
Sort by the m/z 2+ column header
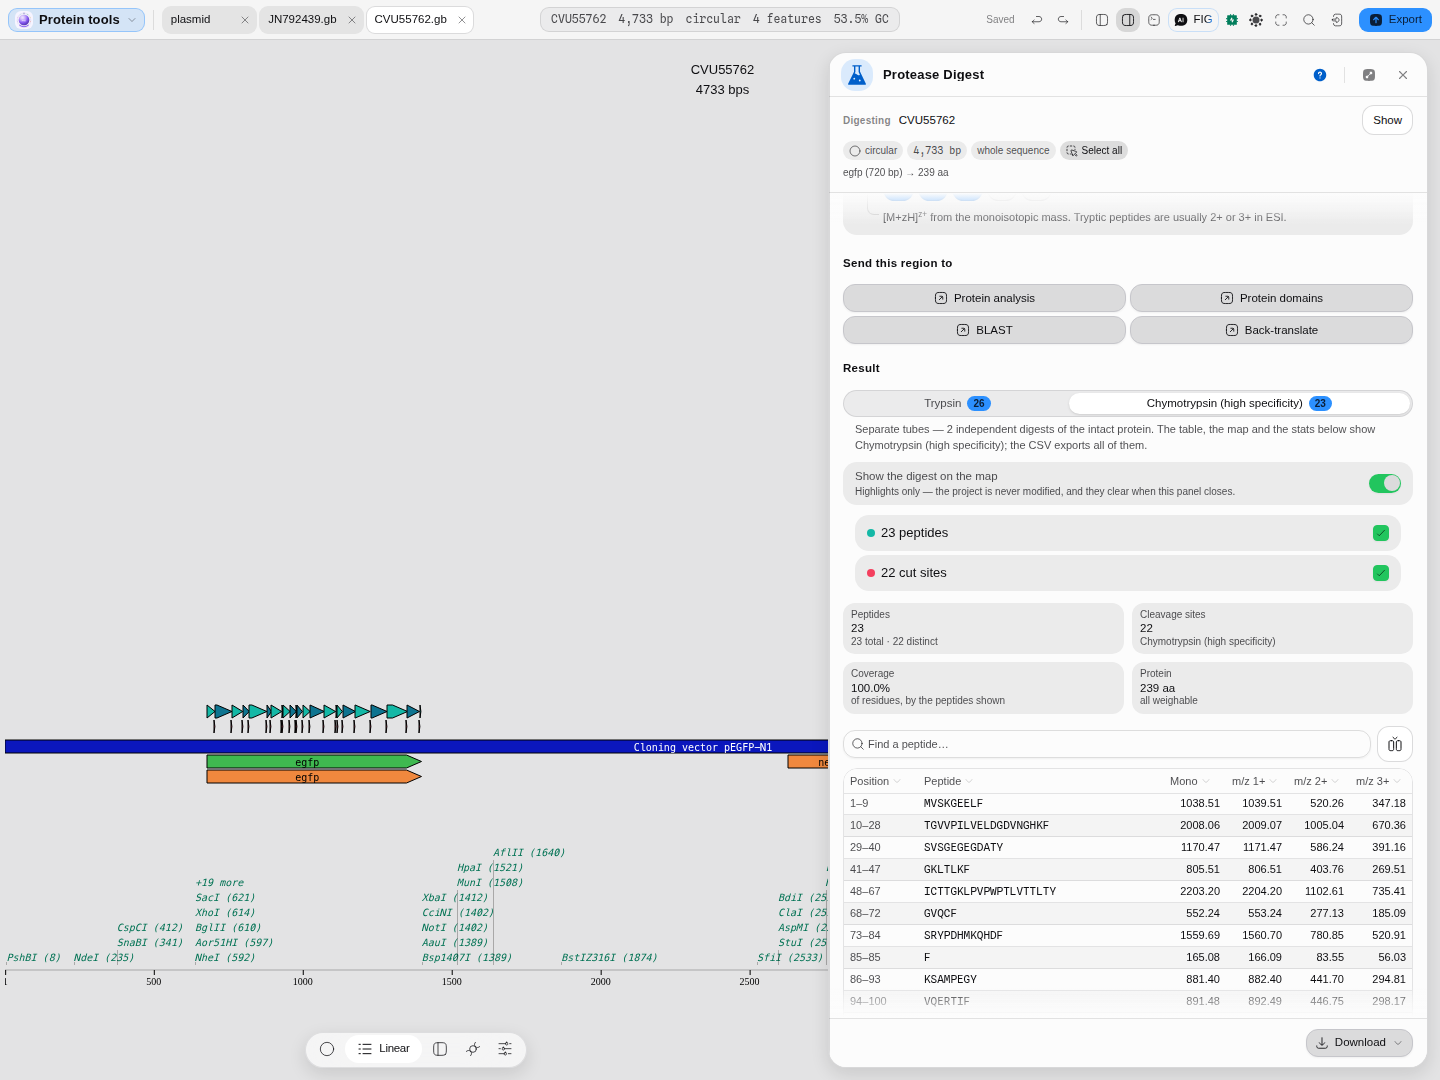[x=1316, y=781]
